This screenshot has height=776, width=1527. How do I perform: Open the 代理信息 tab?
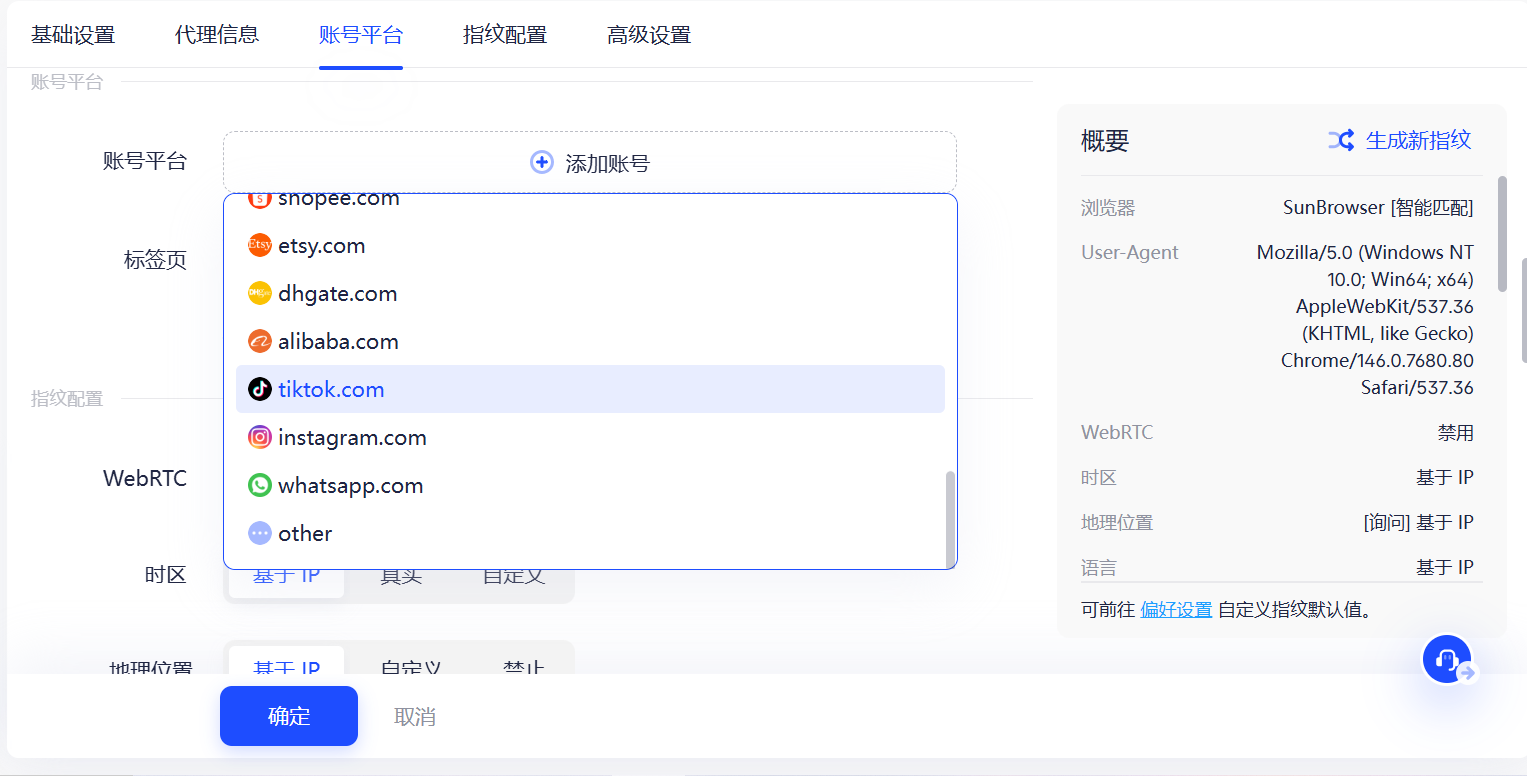[x=217, y=35]
